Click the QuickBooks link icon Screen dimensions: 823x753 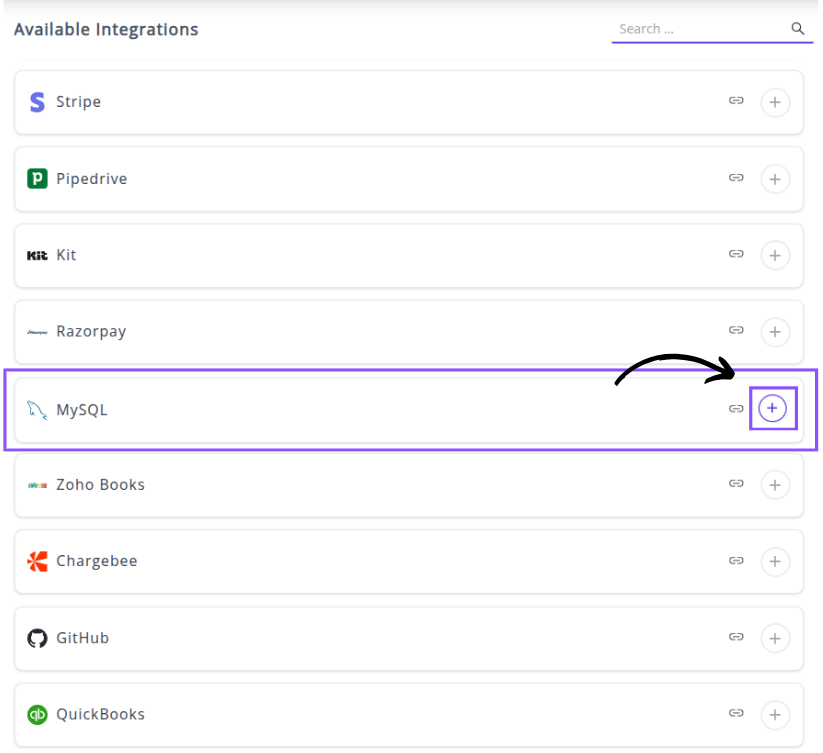(x=736, y=714)
